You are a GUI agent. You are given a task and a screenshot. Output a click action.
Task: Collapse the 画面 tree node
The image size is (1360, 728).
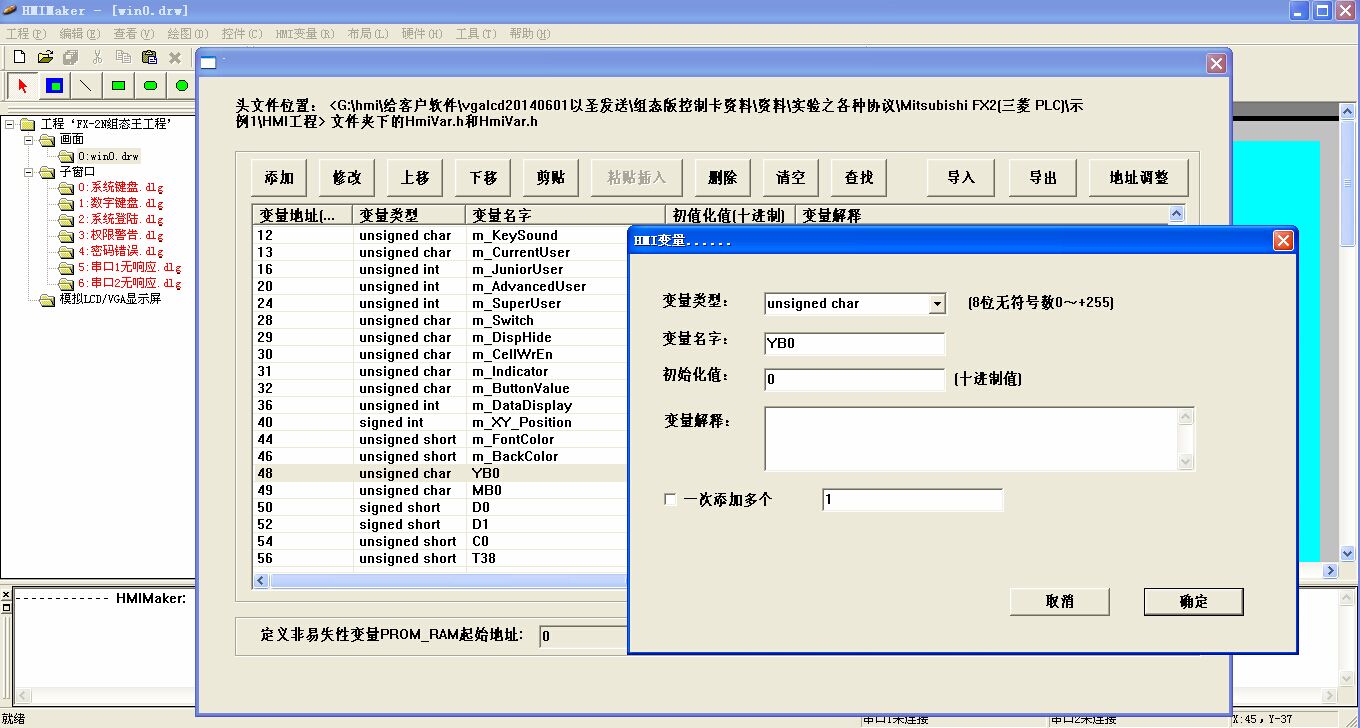(x=30, y=140)
